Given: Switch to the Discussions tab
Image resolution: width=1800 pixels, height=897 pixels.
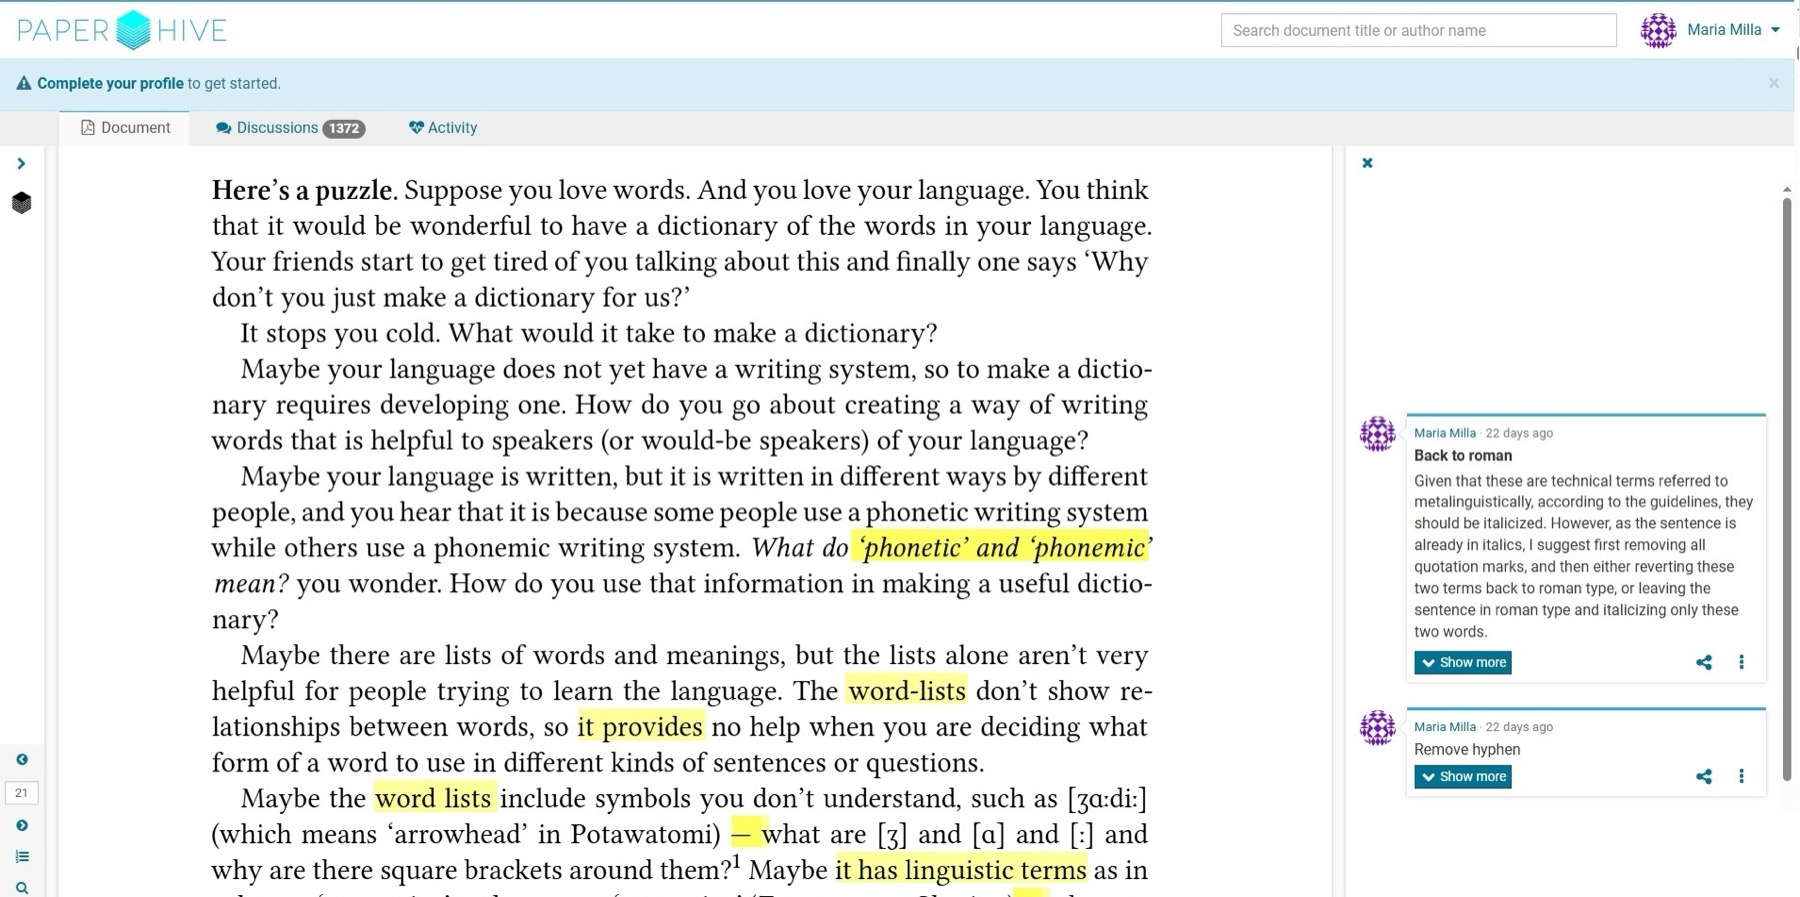Looking at the screenshot, I should click(x=290, y=128).
